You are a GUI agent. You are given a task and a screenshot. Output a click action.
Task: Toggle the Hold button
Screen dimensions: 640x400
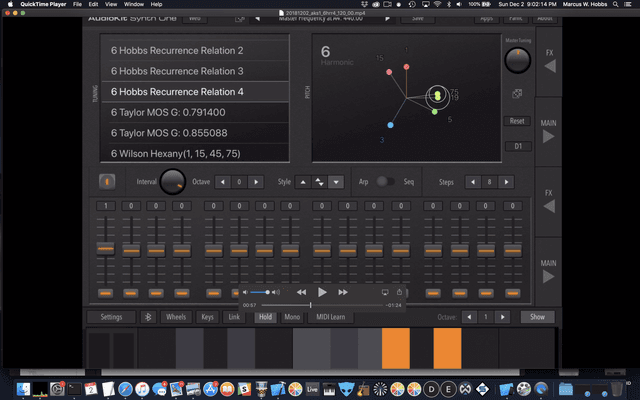click(x=265, y=317)
